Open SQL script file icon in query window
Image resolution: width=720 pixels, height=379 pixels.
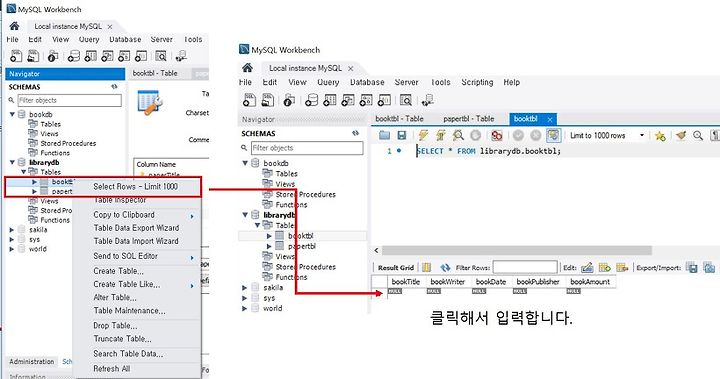click(x=268, y=100)
